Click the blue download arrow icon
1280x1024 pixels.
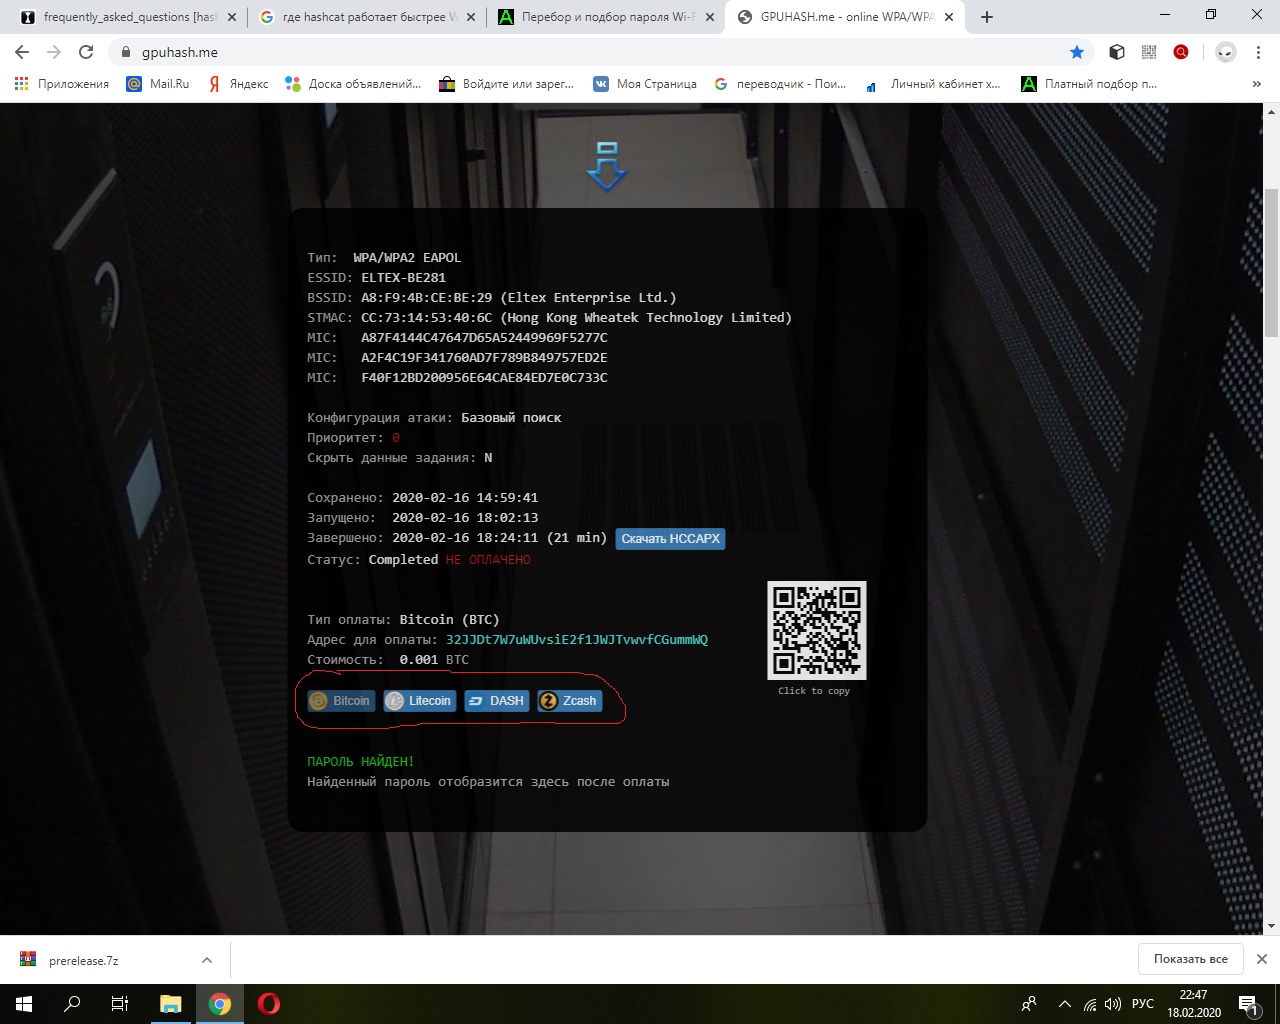[606, 166]
